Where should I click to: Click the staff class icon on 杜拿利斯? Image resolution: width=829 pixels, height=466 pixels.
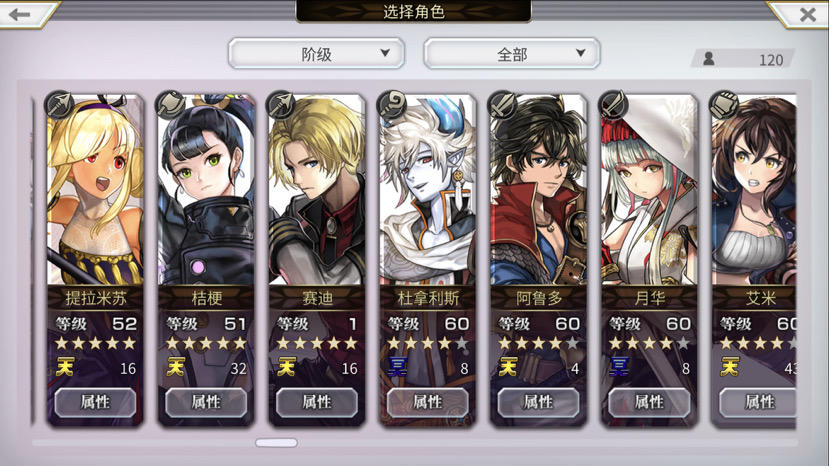pos(392,105)
